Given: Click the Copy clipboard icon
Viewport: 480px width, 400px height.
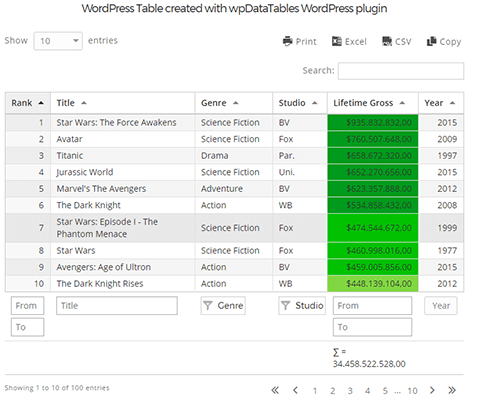Looking at the screenshot, I should pyautogui.click(x=431, y=41).
